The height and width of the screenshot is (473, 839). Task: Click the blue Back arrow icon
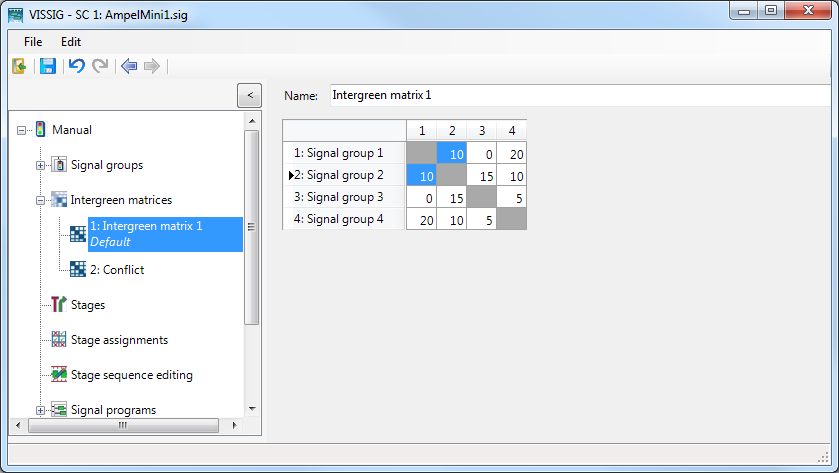click(x=128, y=67)
